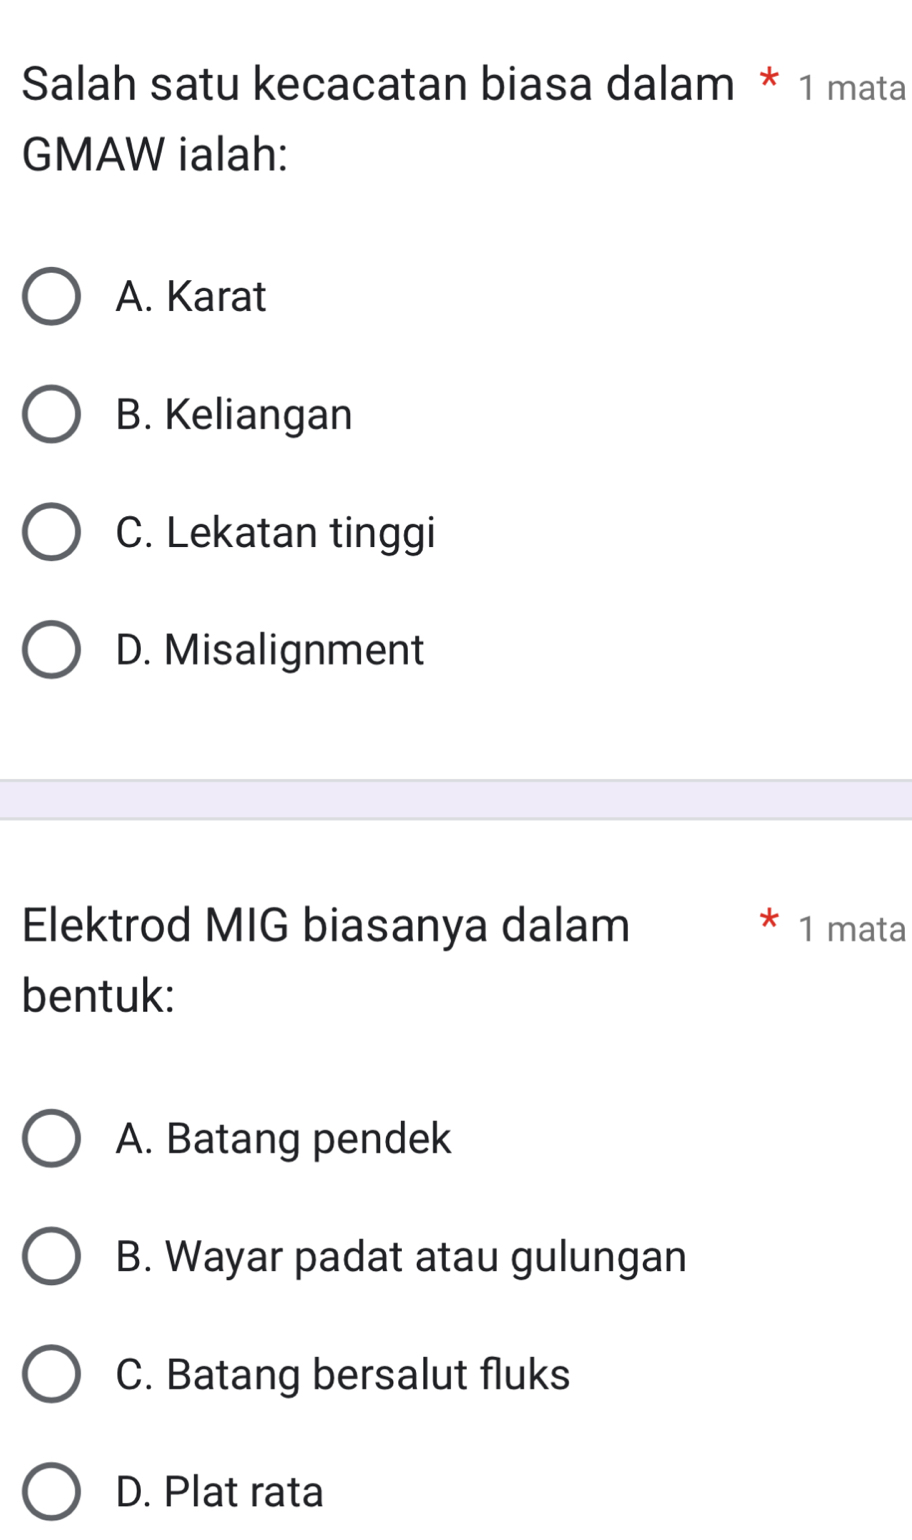This screenshot has width=912, height=1540.
Task: Choose the B. Keliangan radio circle
Action: pos(51,414)
